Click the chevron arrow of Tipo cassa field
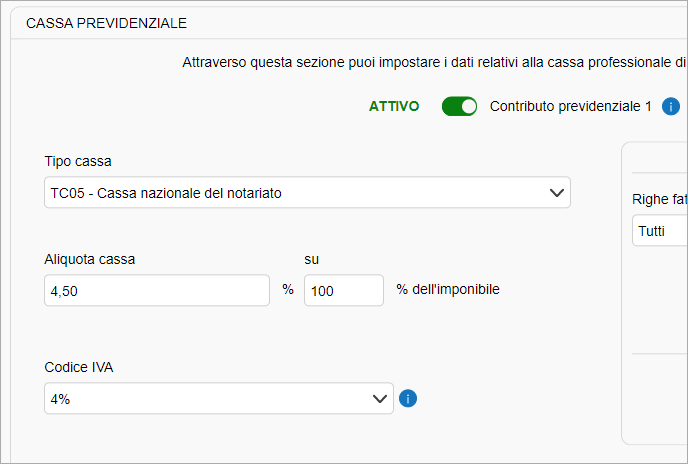Viewport: 688px width, 464px height. (556, 193)
